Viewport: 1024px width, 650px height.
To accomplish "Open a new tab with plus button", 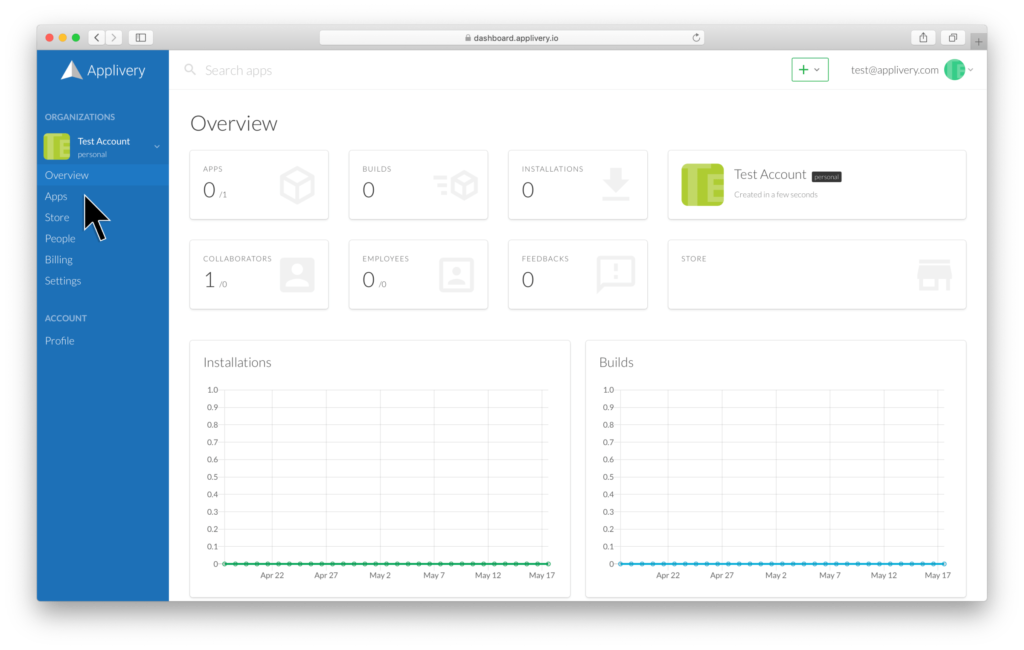I will [978, 42].
